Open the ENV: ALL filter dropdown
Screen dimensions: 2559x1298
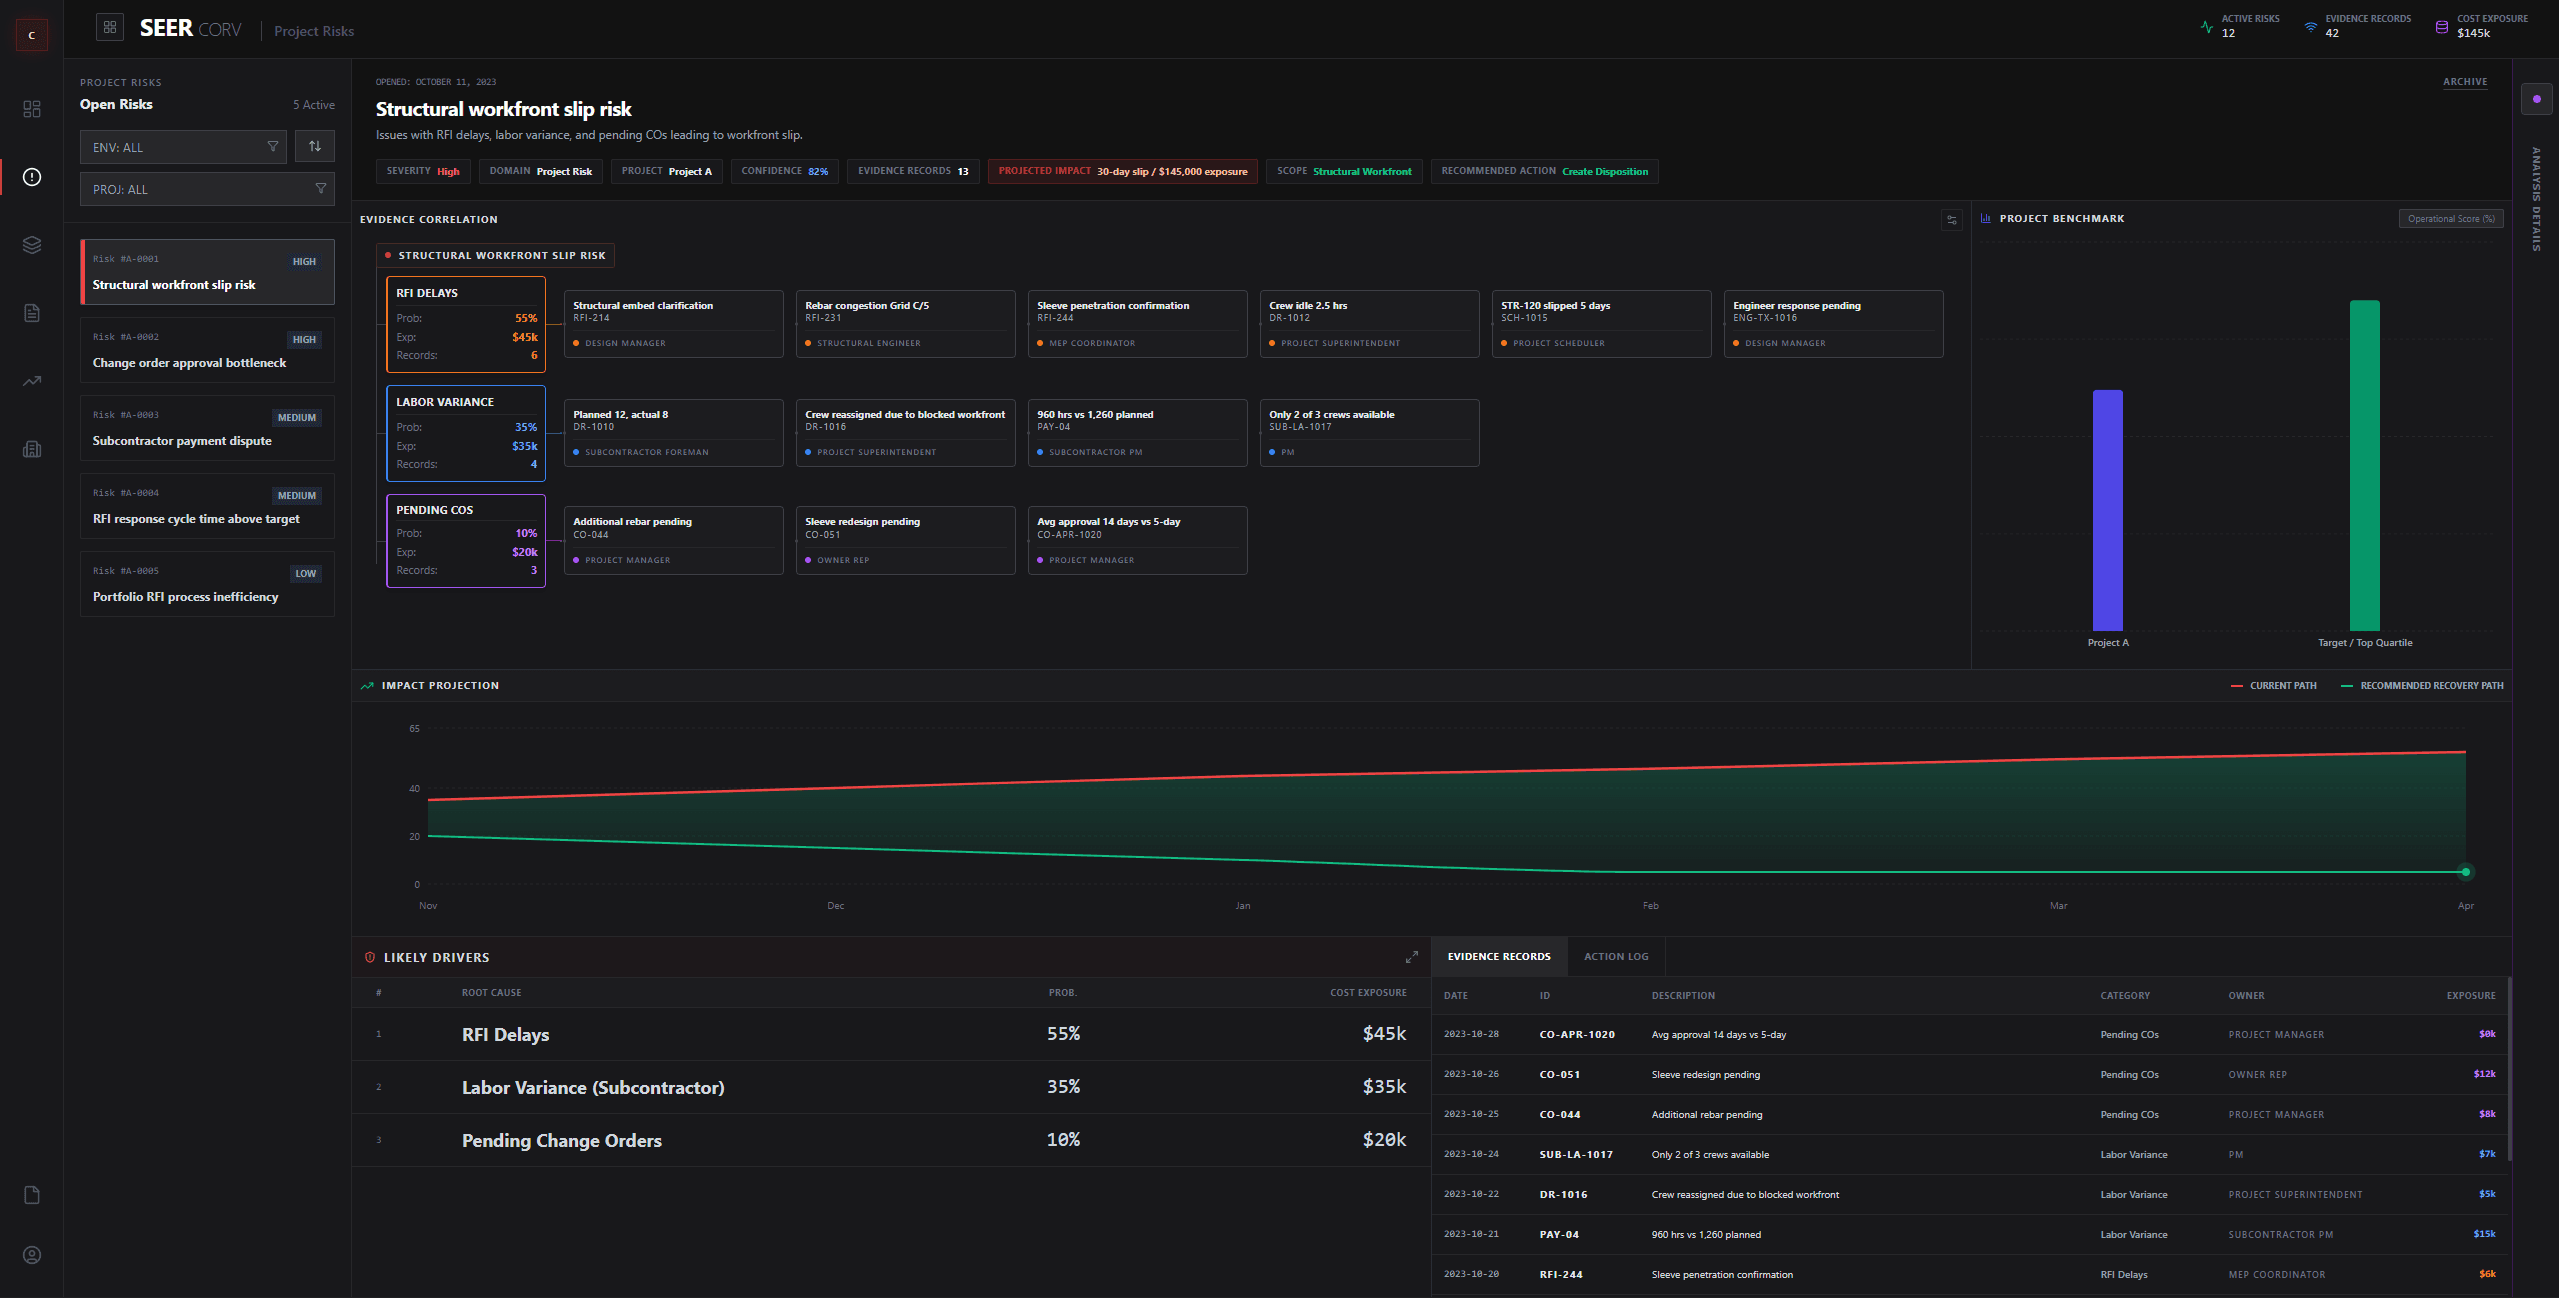point(183,147)
